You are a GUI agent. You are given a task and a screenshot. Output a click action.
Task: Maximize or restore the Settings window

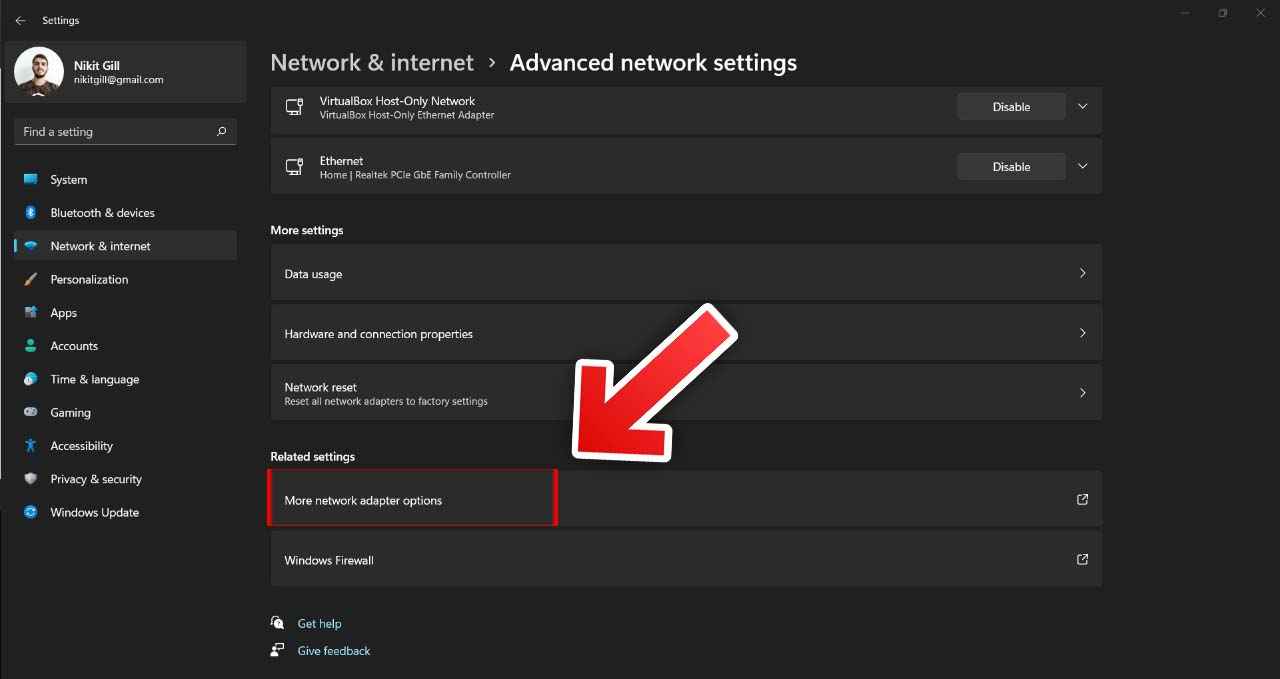[x=1222, y=13]
